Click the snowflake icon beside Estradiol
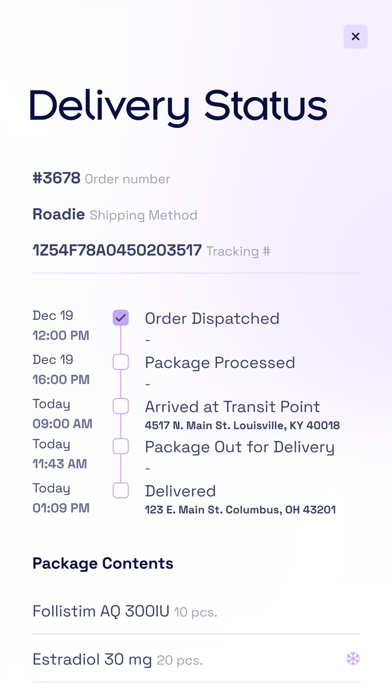 pyautogui.click(x=353, y=659)
